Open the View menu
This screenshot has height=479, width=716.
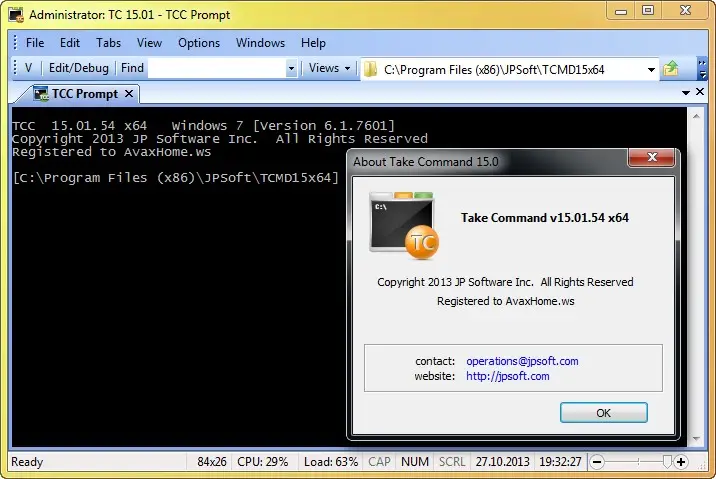(149, 43)
